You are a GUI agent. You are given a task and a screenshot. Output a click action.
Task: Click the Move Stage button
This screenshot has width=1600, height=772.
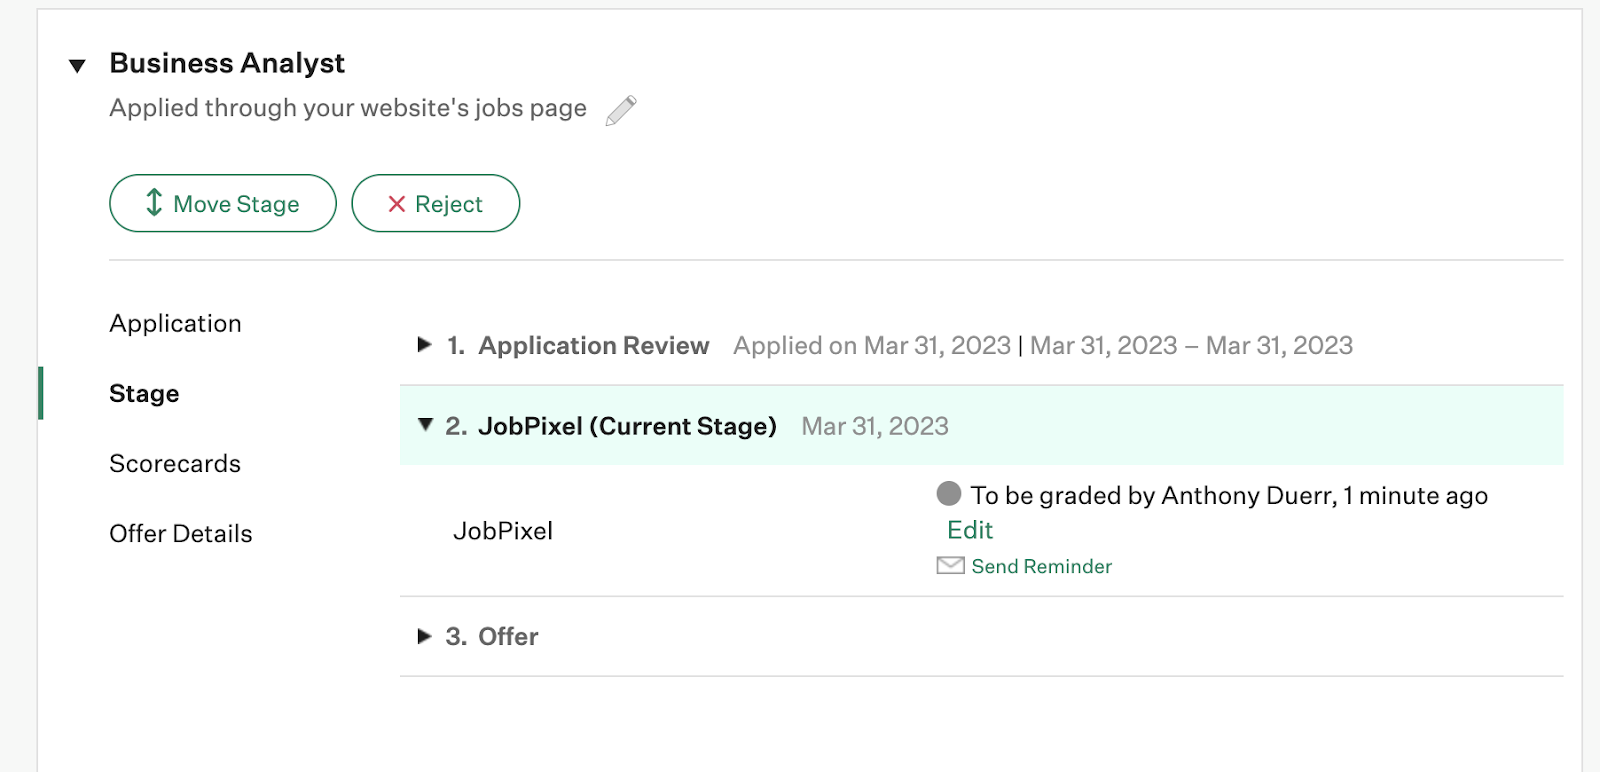tap(223, 203)
